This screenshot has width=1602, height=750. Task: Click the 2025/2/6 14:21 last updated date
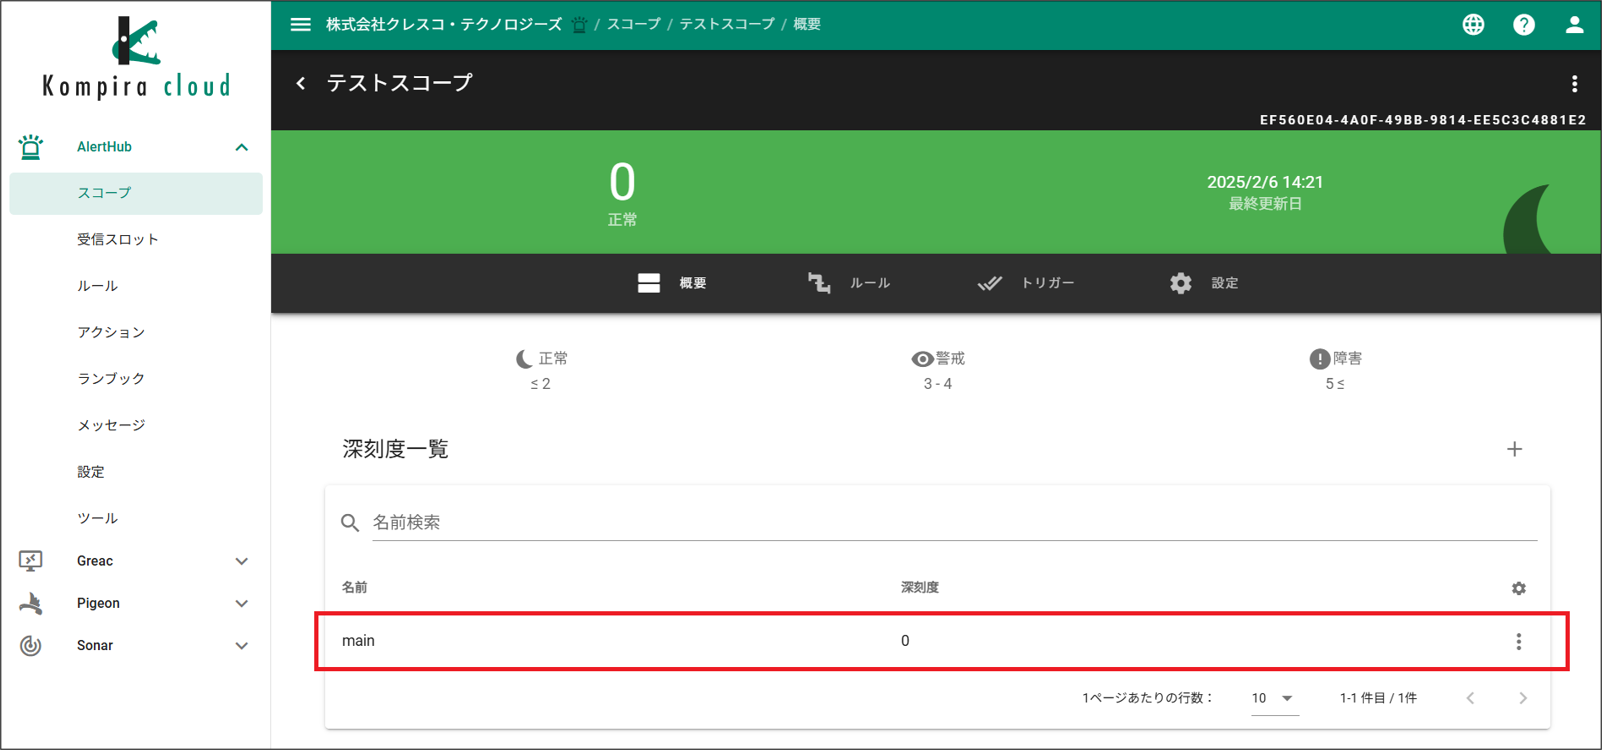coord(1265,182)
